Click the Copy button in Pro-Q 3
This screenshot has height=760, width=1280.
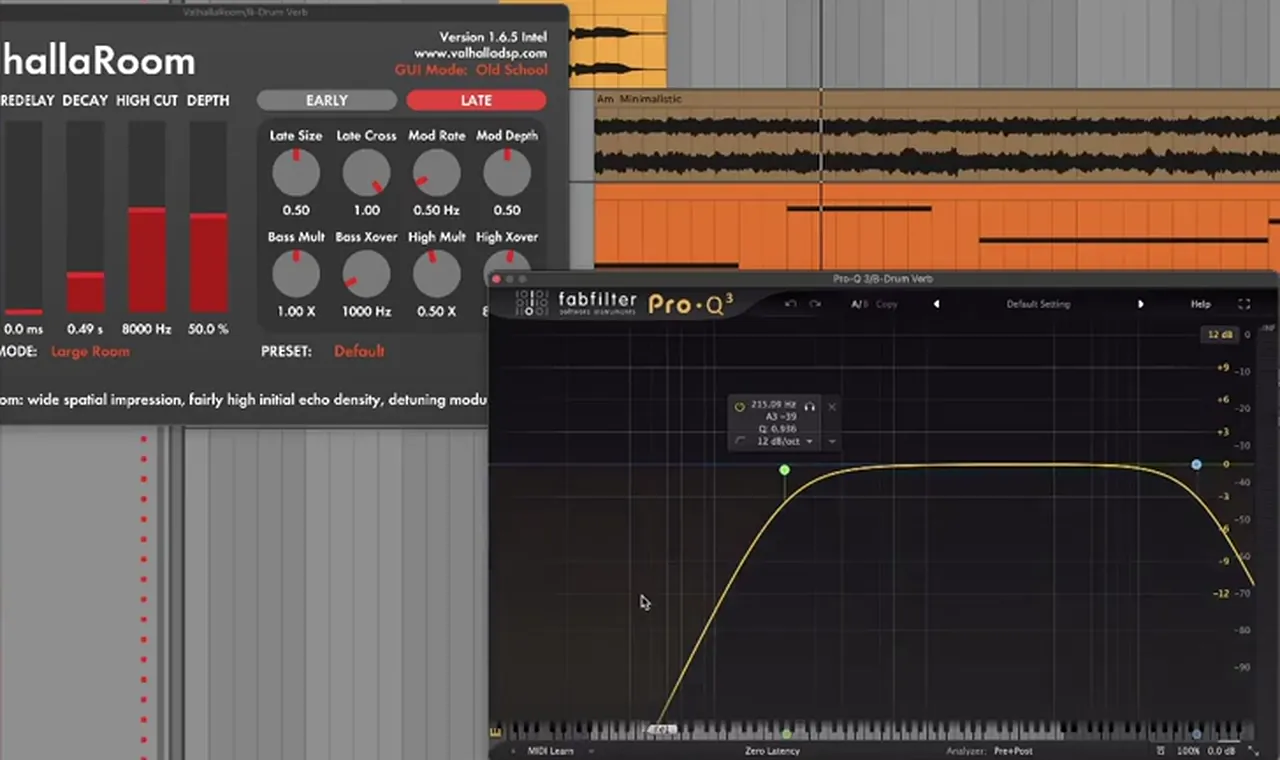click(x=886, y=304)
